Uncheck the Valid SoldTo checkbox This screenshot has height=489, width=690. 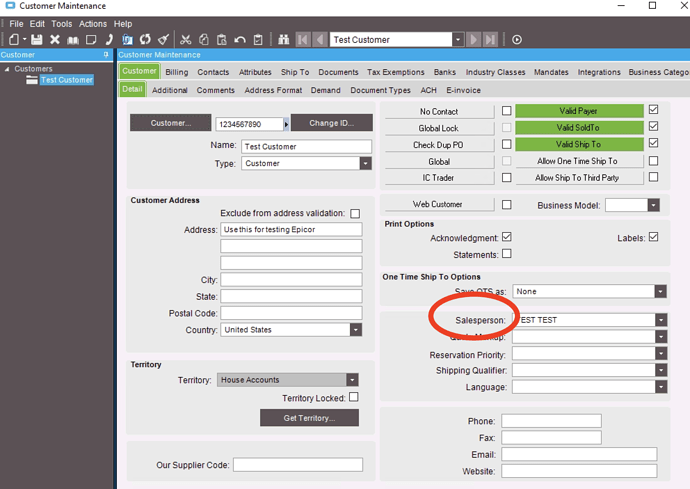point(653,126)
